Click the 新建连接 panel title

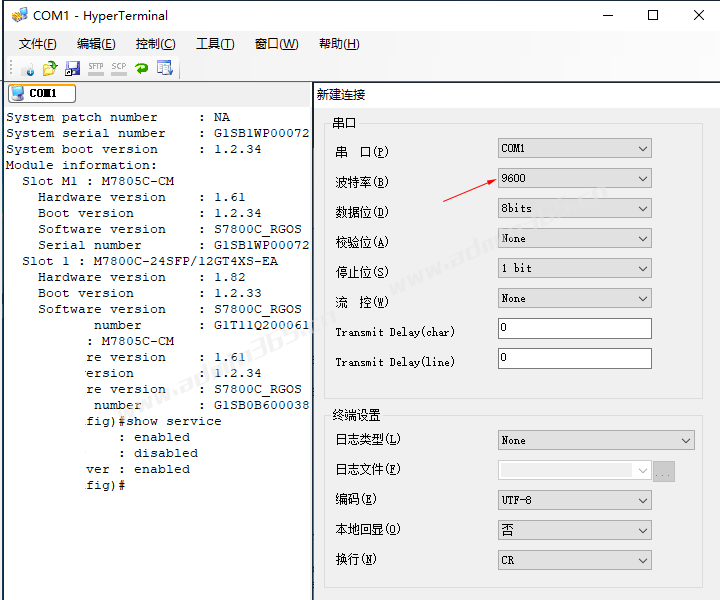[x=341, y=95]
